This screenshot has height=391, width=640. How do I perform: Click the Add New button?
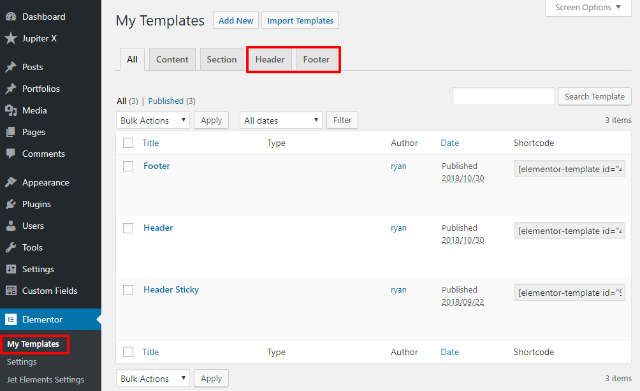click(236, 20)
